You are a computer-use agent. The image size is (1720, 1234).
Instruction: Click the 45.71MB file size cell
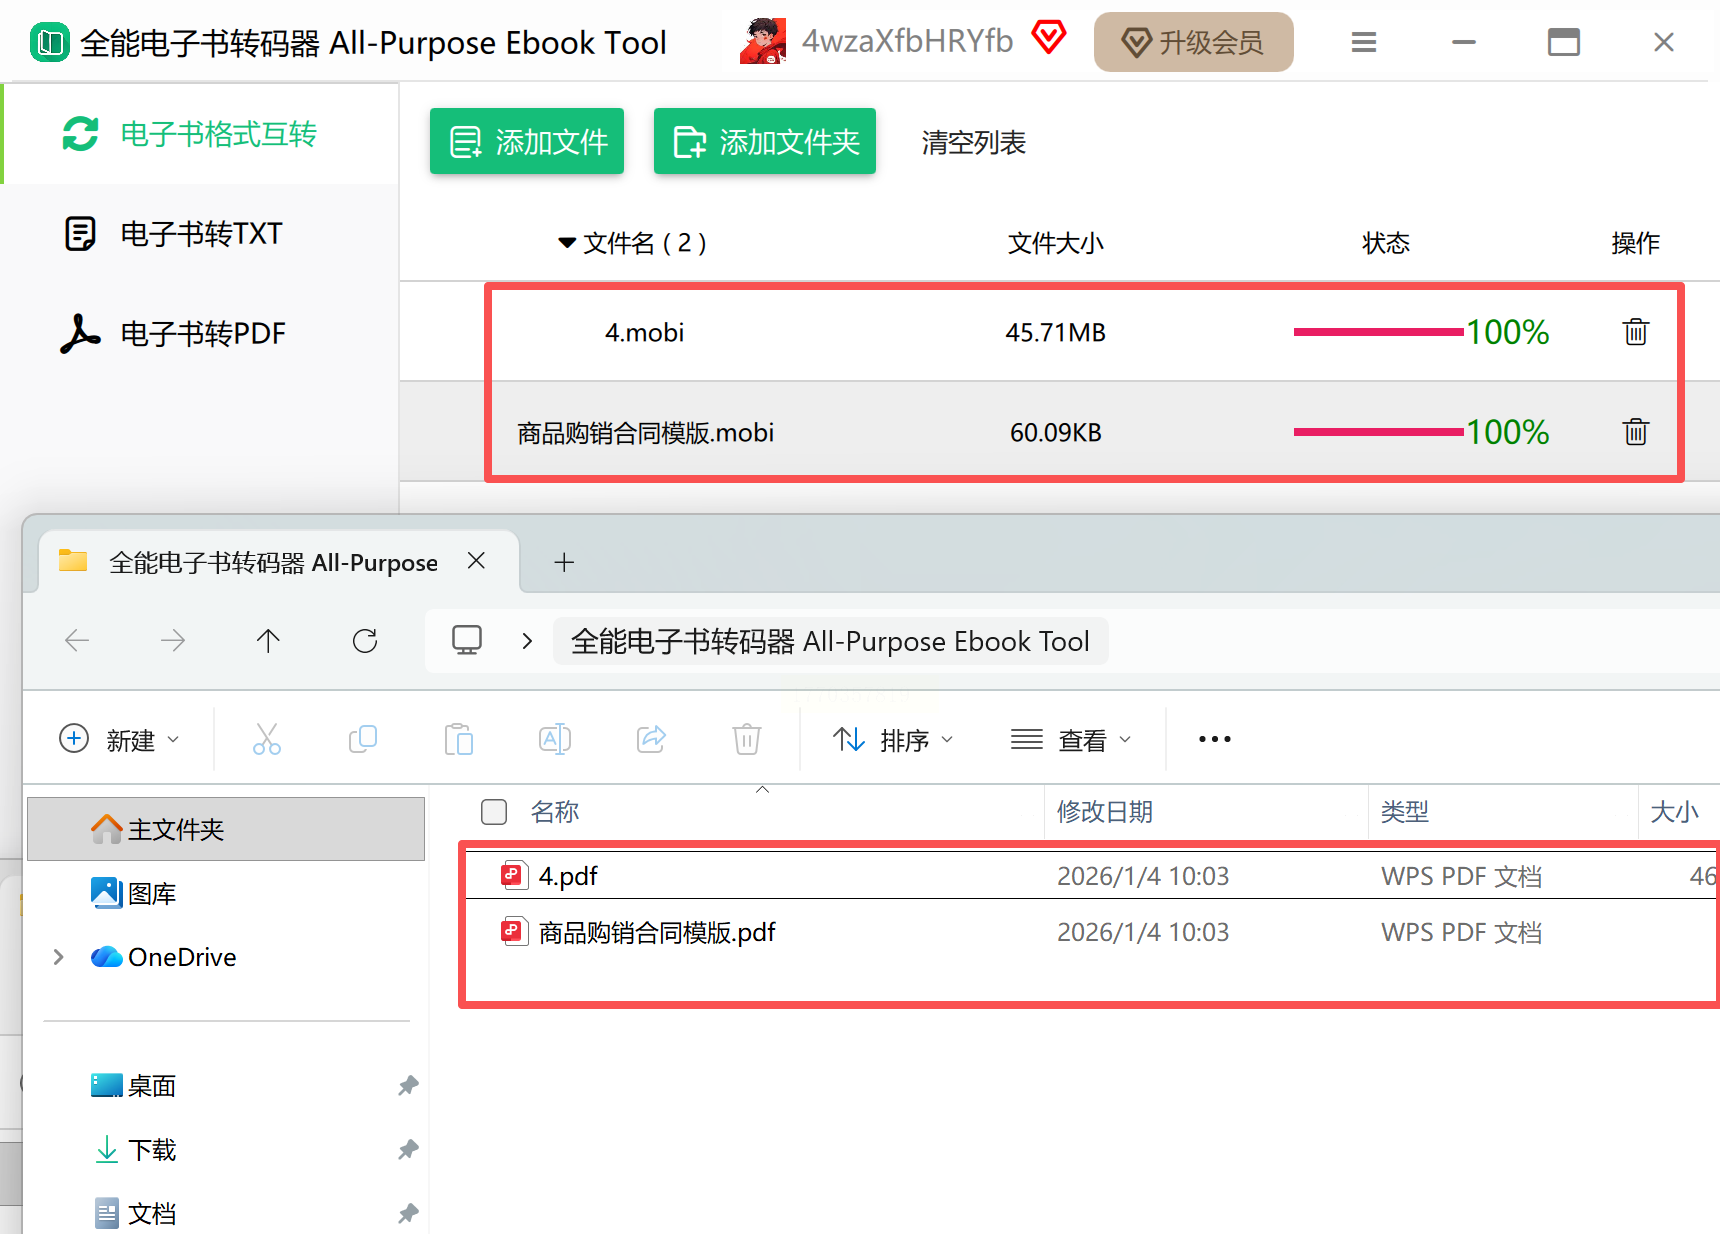[1056, 333]
